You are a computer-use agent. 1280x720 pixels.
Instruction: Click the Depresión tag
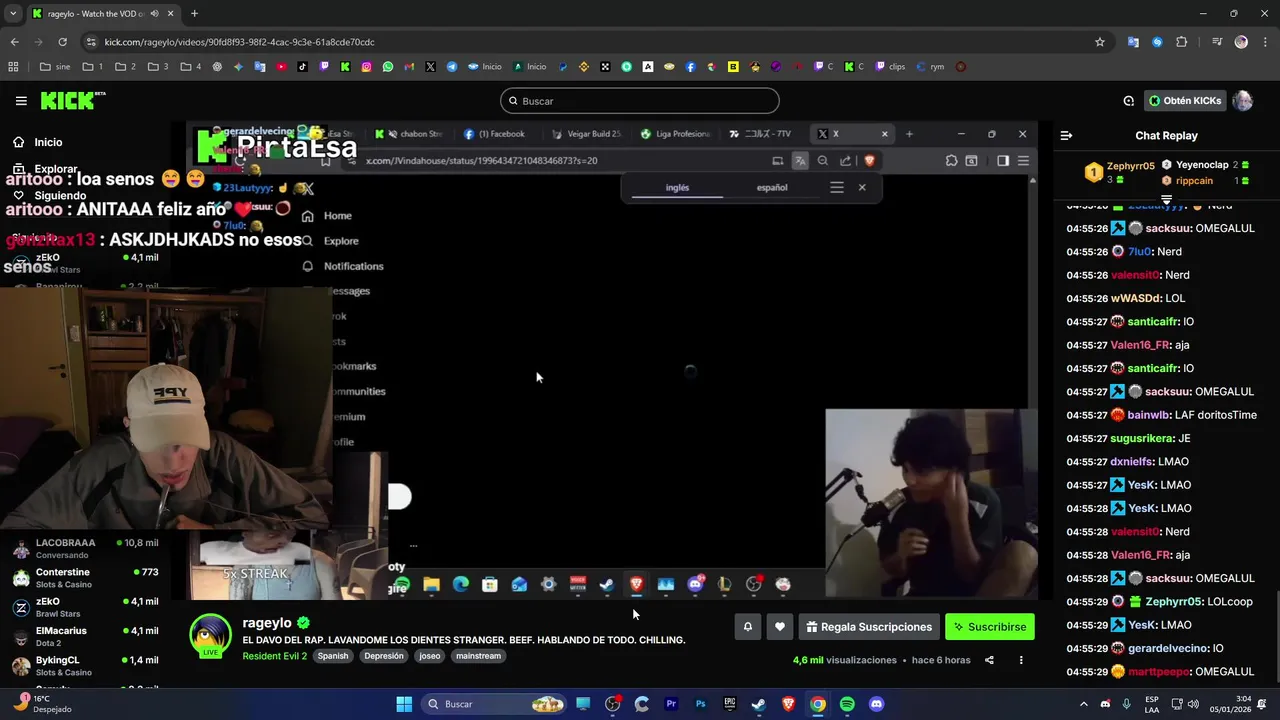click(x=384, y=656)
